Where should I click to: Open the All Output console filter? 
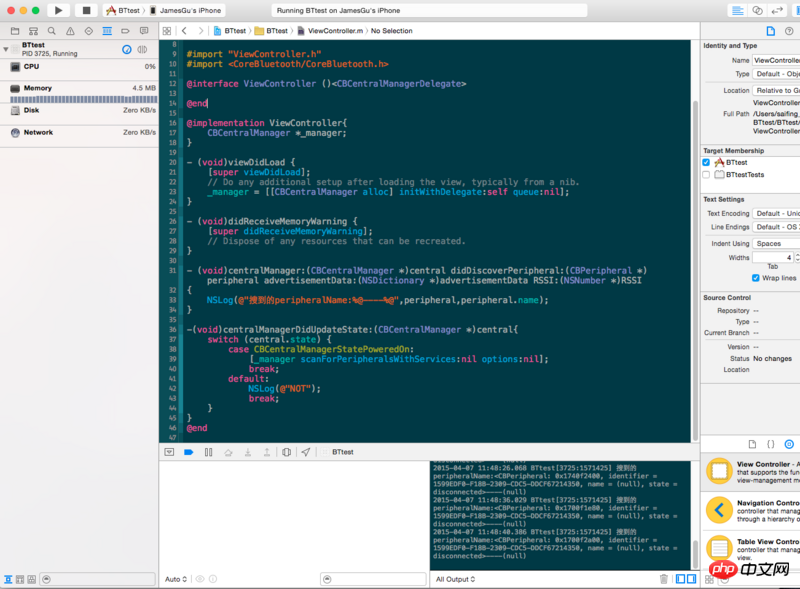tap(456, 579)
